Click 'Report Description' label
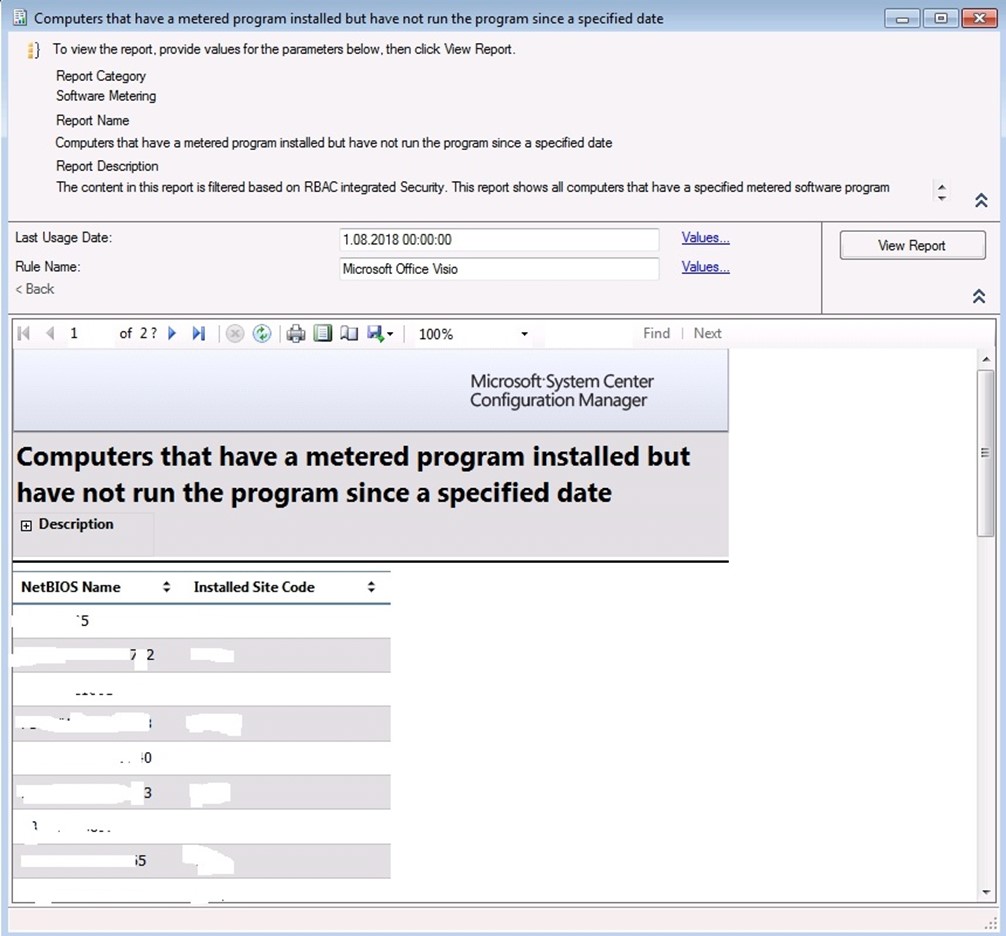Screen dimensions: 1006x936 pos(107,166)
